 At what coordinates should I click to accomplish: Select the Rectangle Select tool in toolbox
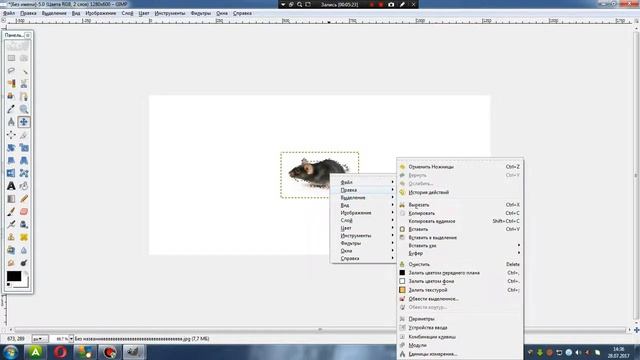coord(11,58)
